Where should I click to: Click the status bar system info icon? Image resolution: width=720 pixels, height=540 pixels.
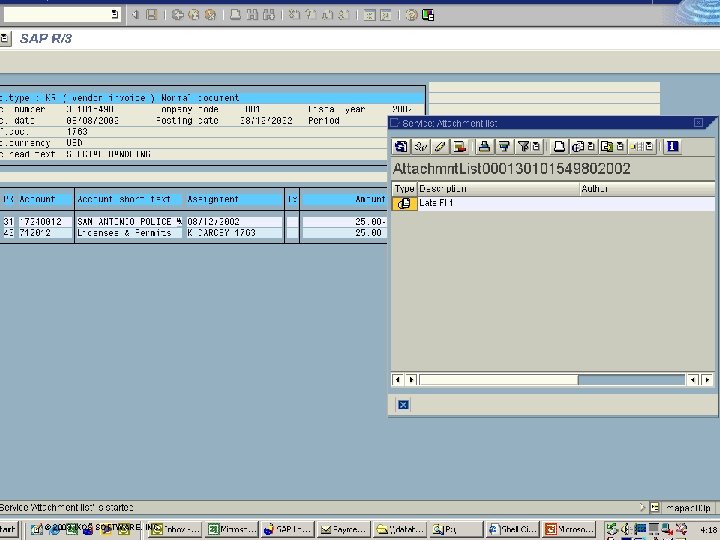pos(655,507)
